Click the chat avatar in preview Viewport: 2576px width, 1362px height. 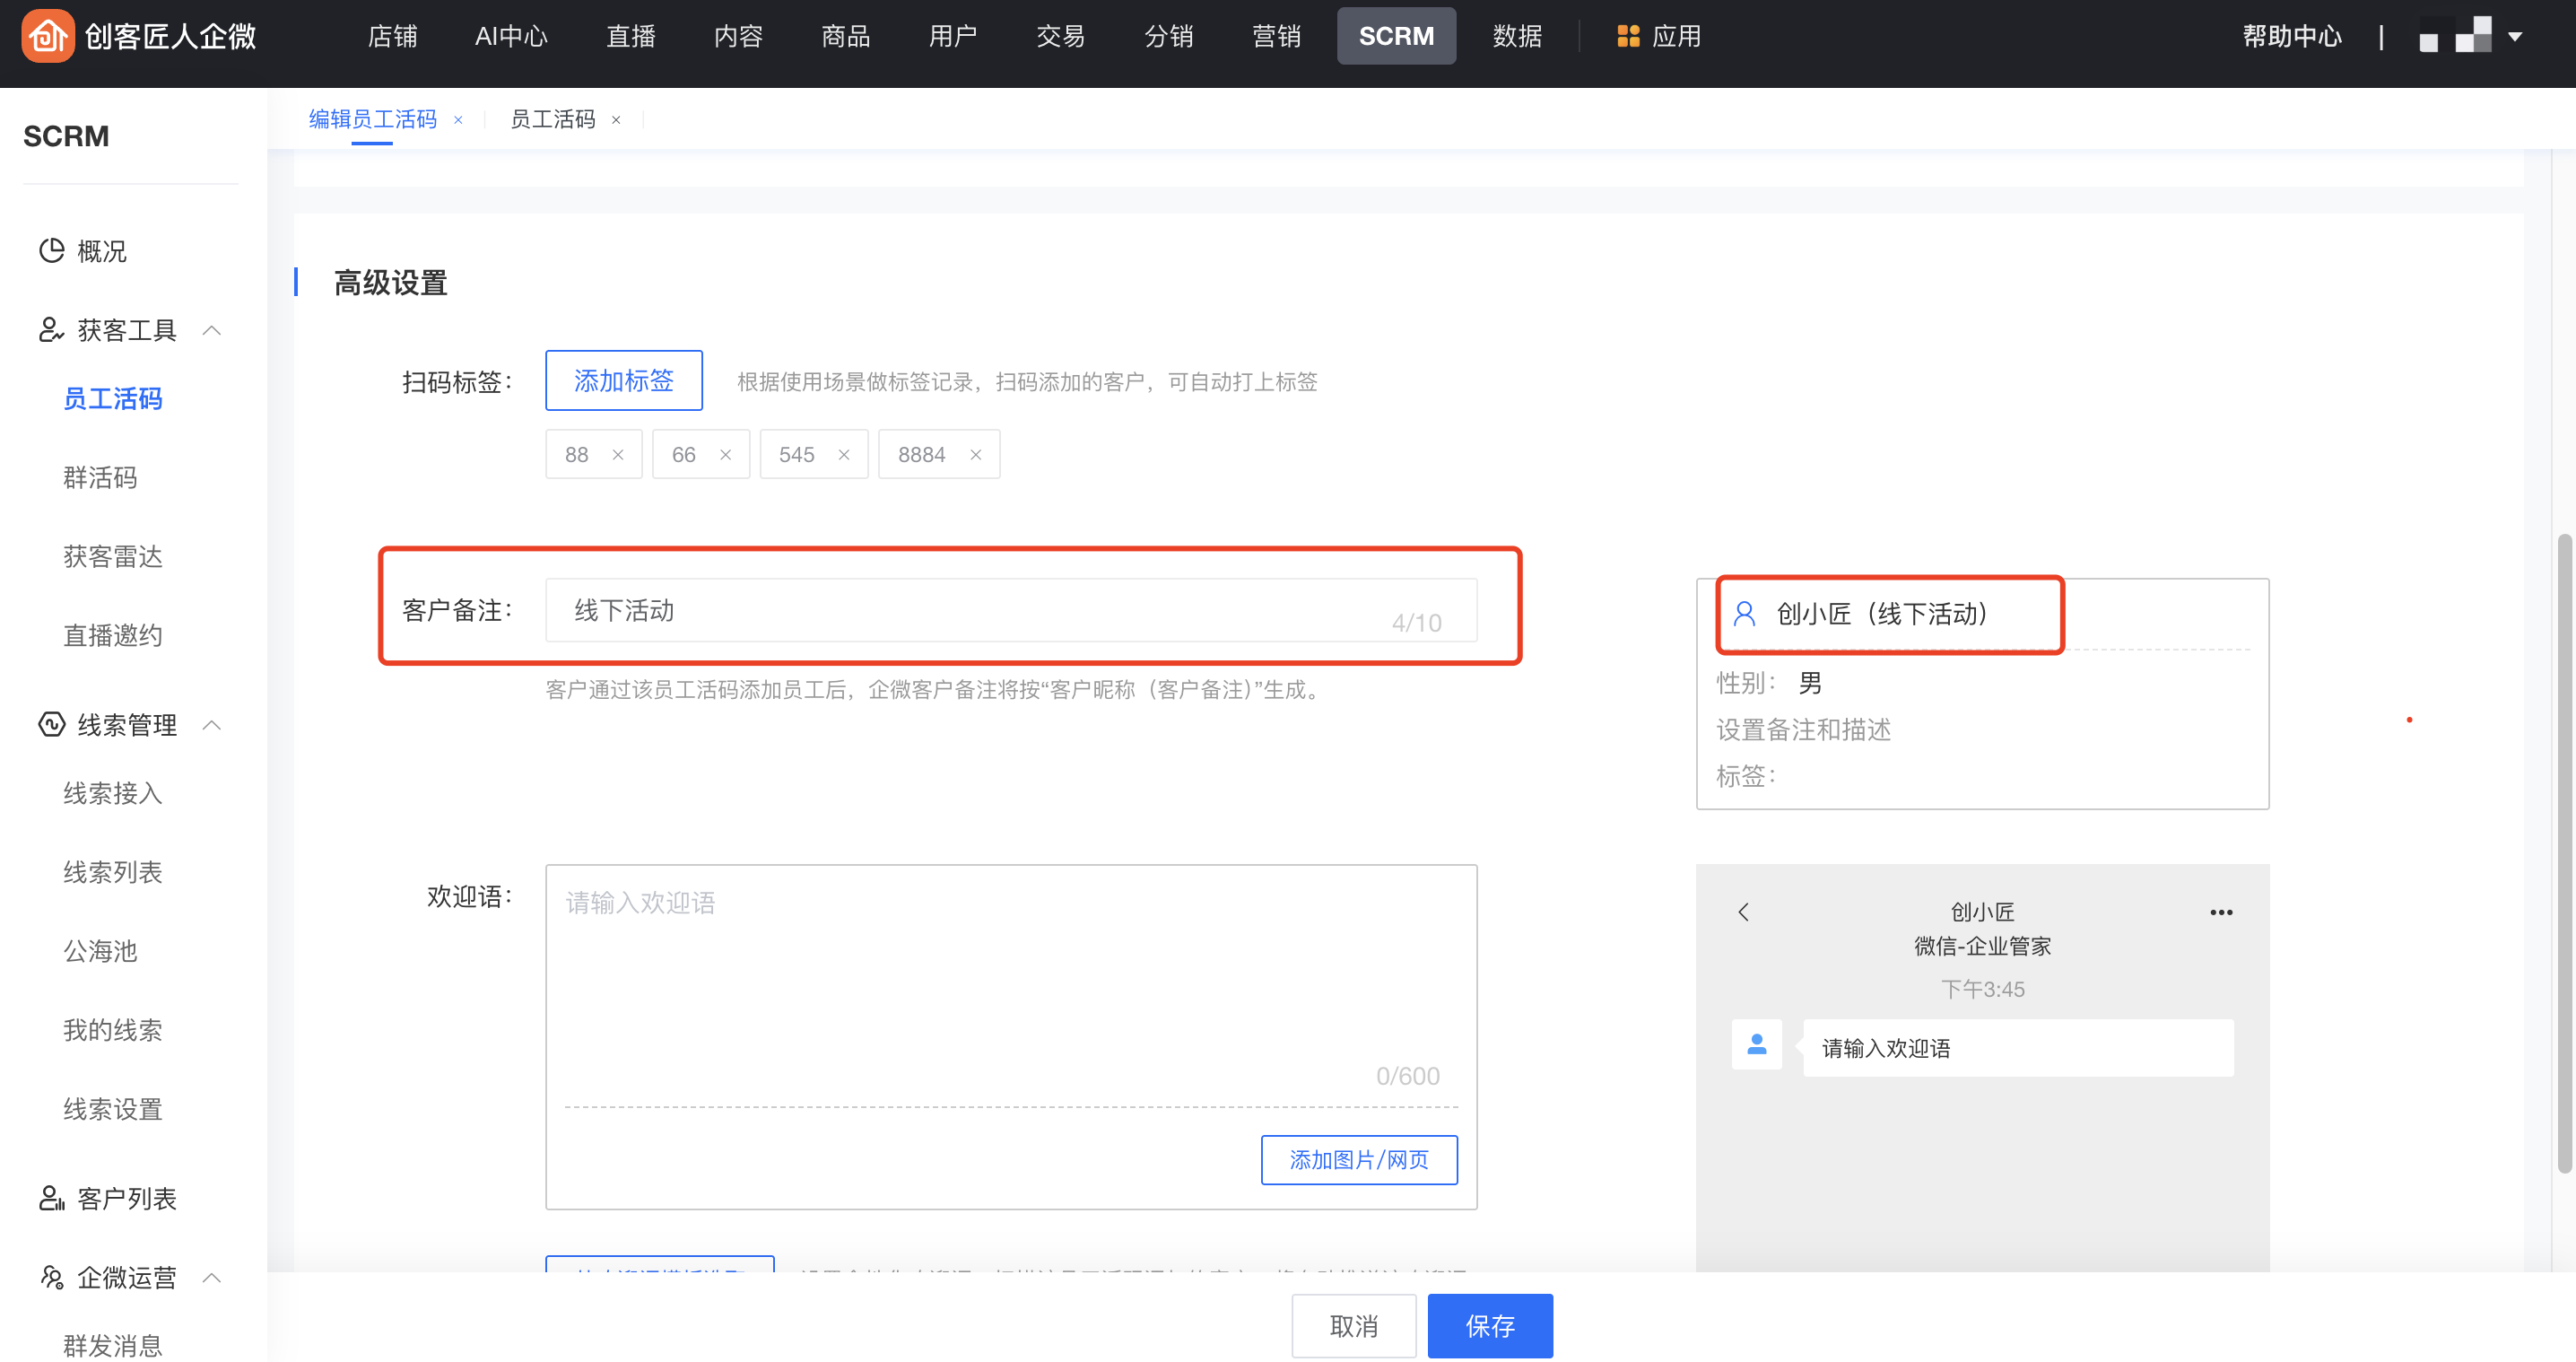point(1757,1045)
